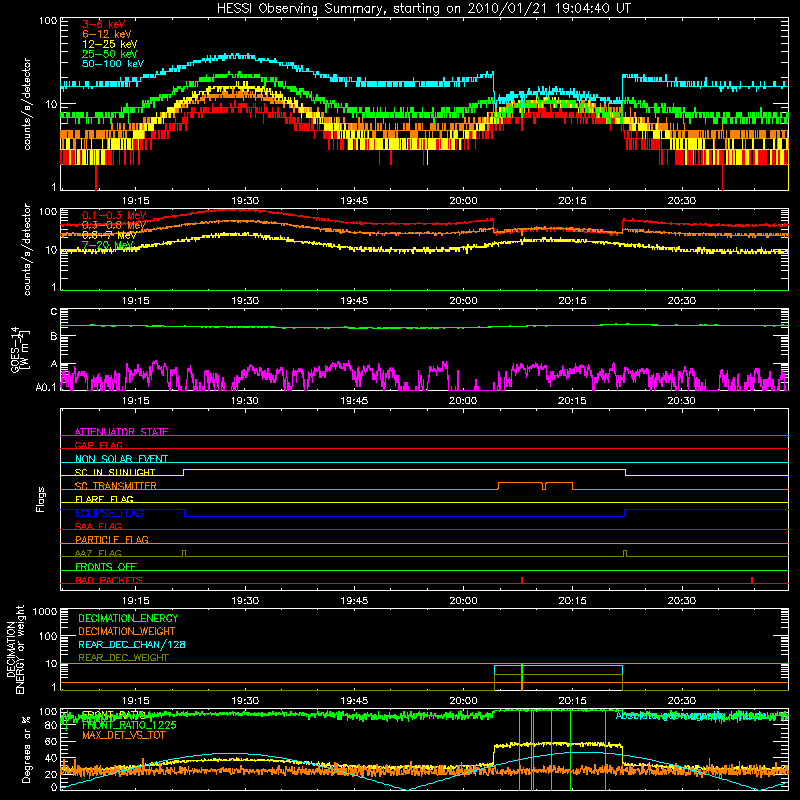Pick the 0.8-7 MeV legend label
800x800 pixels.
point(109,235)
